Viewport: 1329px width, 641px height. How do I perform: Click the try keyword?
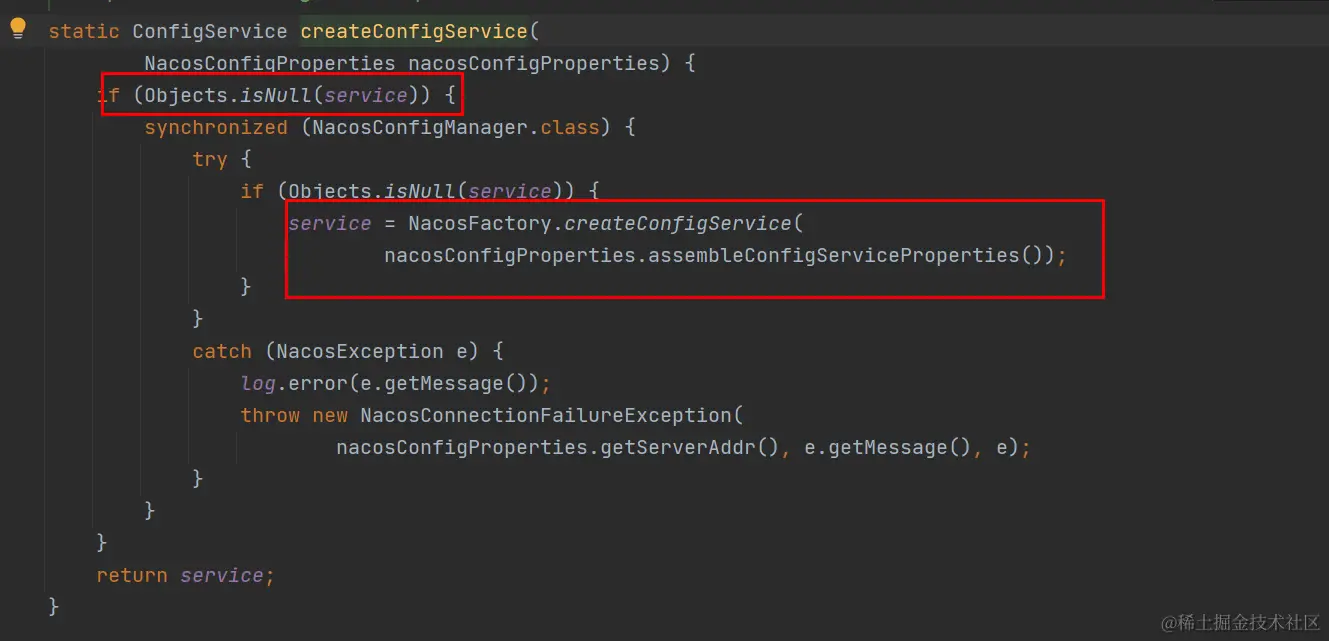(x=210, y=159)
